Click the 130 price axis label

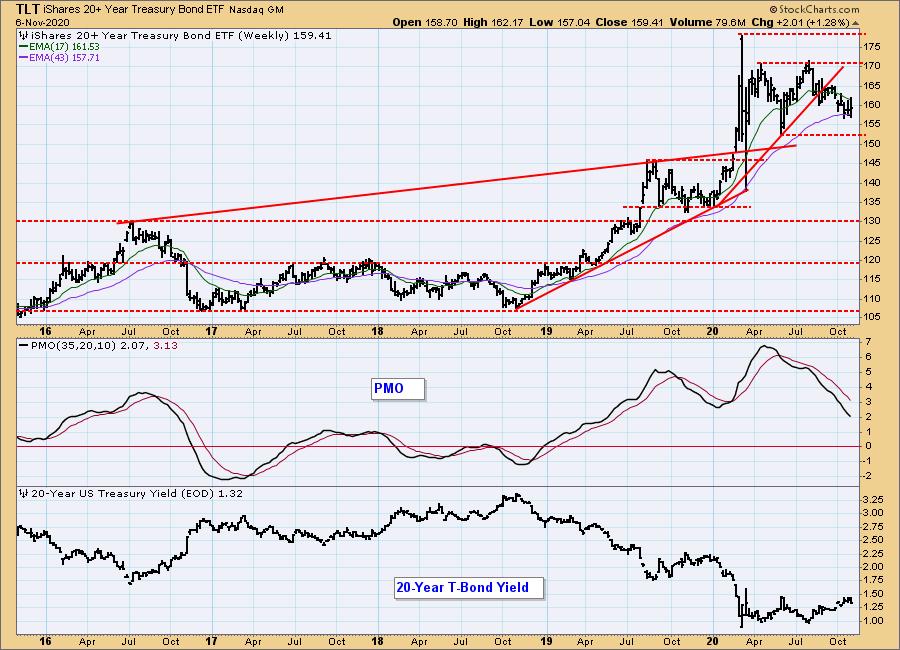872,221
